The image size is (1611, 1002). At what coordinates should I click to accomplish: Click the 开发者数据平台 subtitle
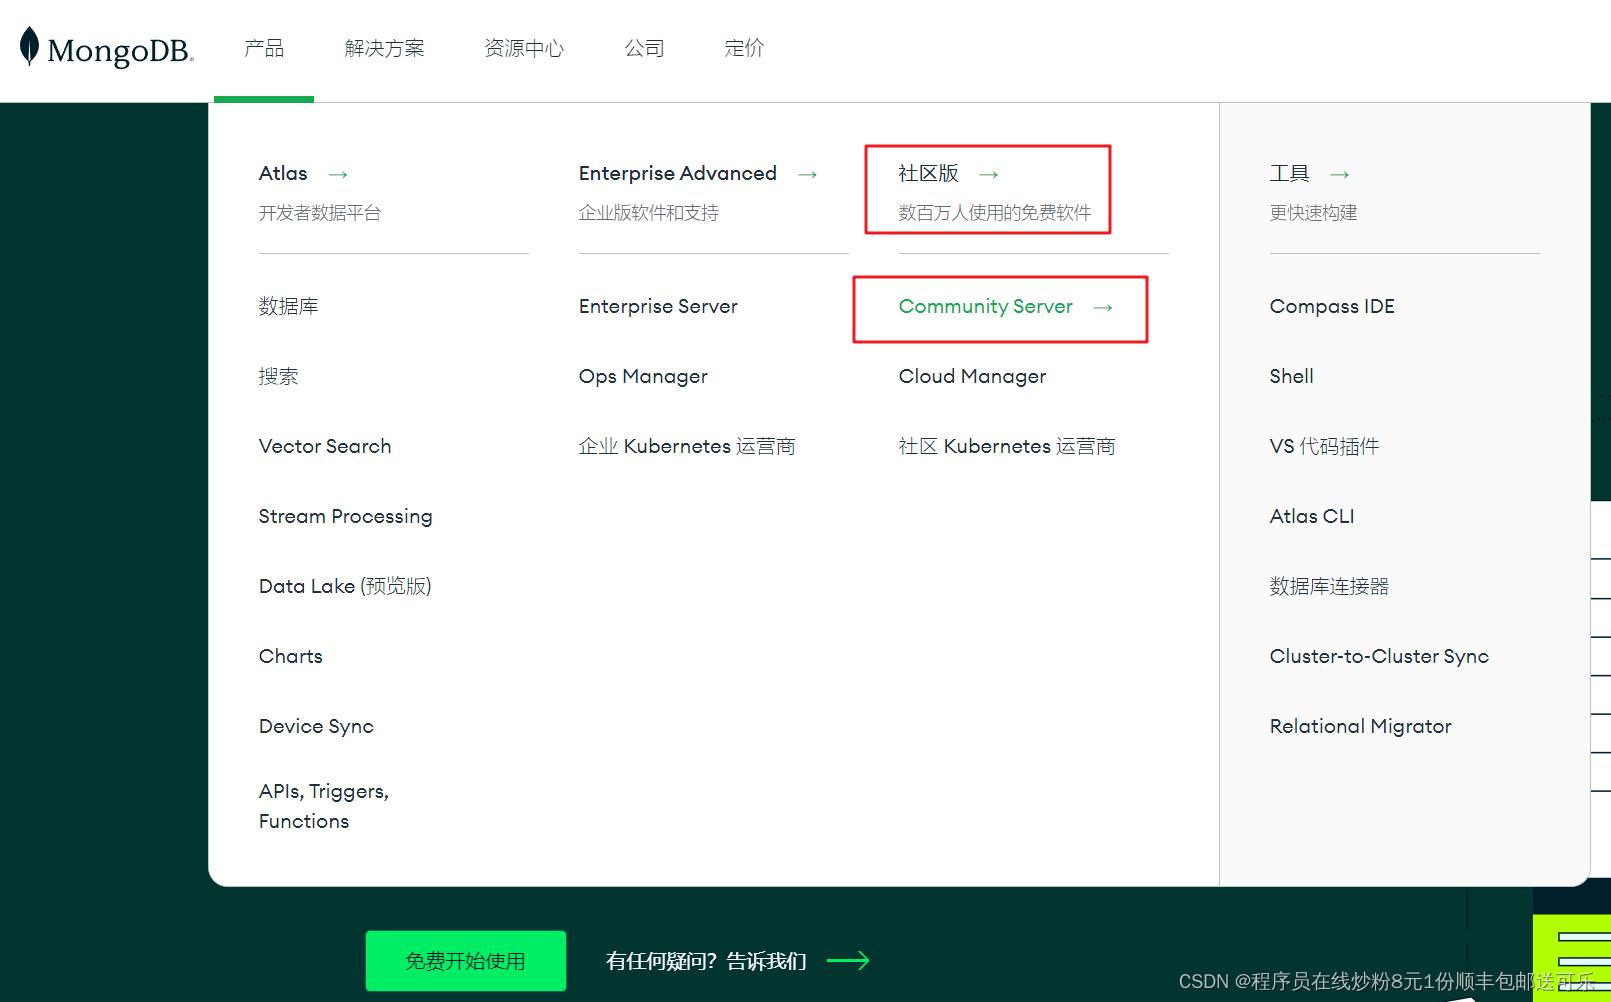coord(320,213)
